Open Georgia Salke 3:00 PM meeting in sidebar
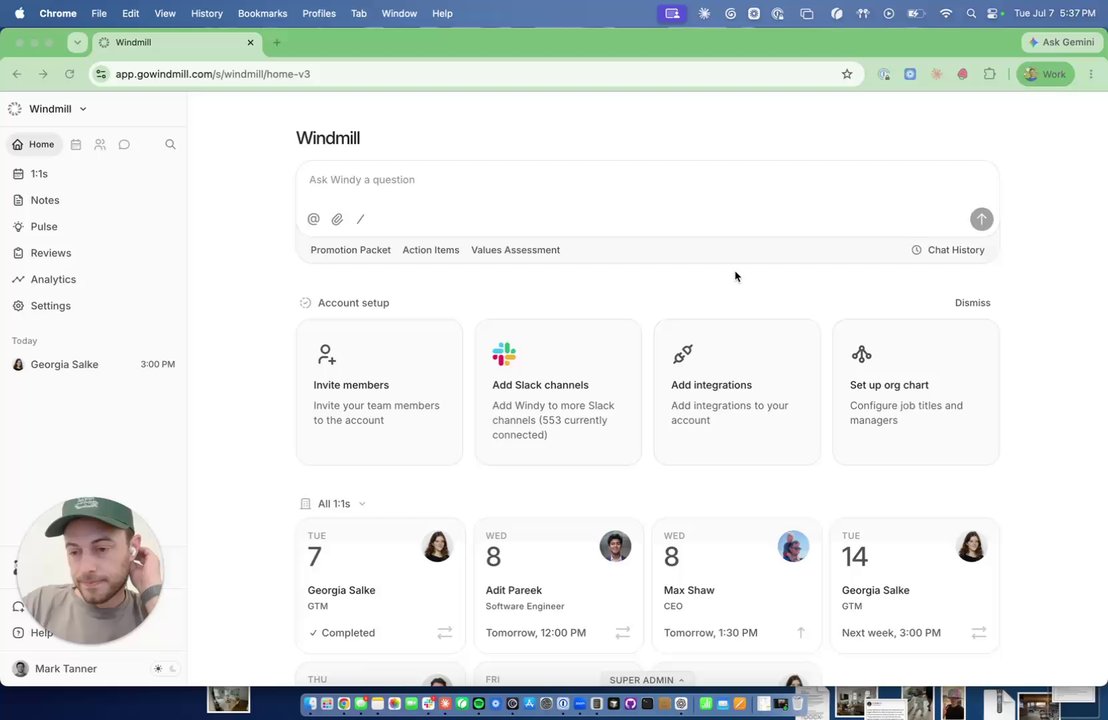 tap(93, 365)
